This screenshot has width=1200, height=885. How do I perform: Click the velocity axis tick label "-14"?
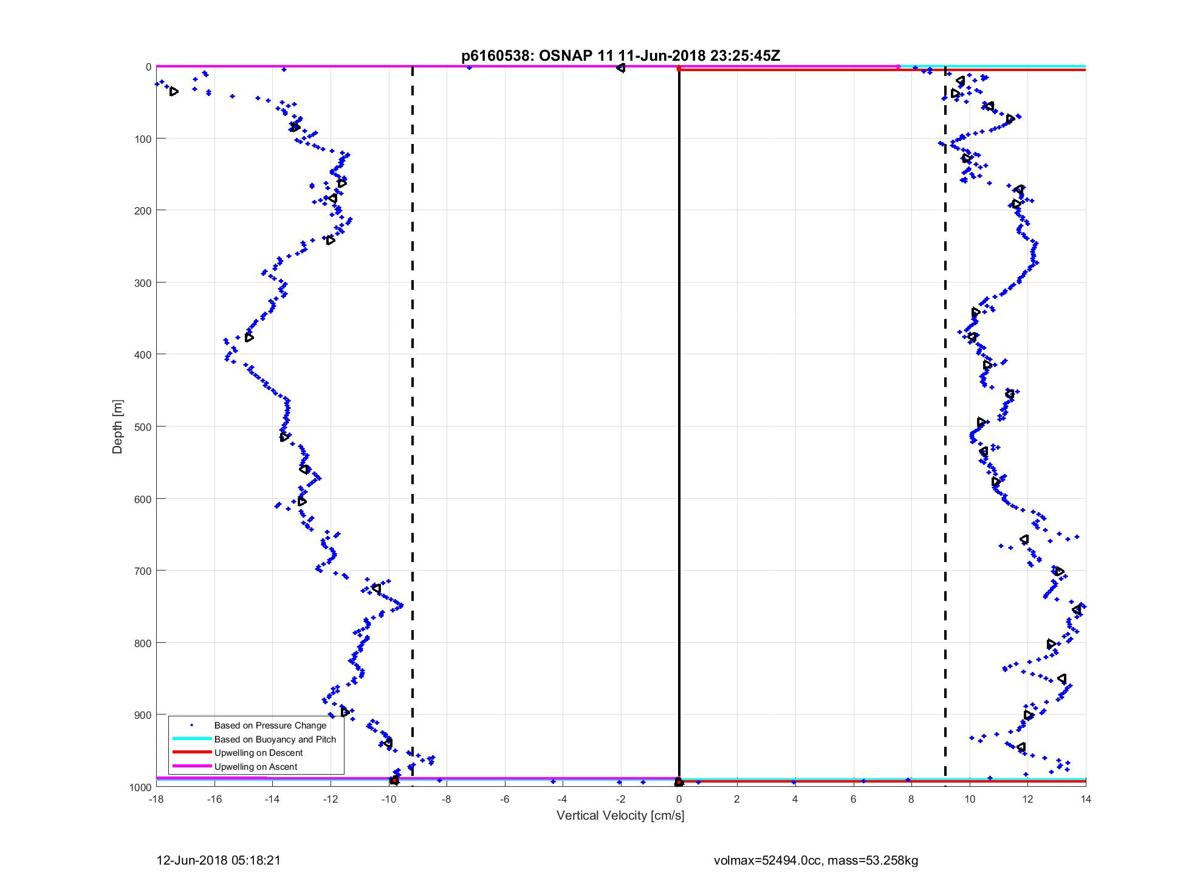[272, 799]
